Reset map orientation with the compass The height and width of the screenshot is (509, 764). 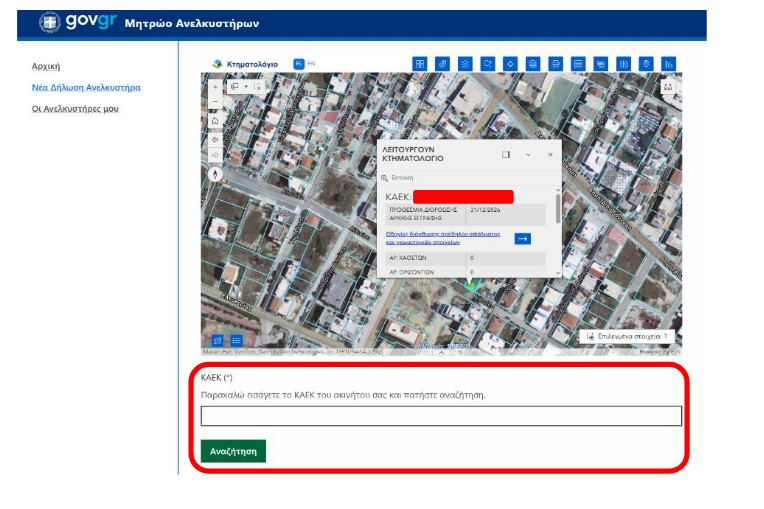pos(215,173)
